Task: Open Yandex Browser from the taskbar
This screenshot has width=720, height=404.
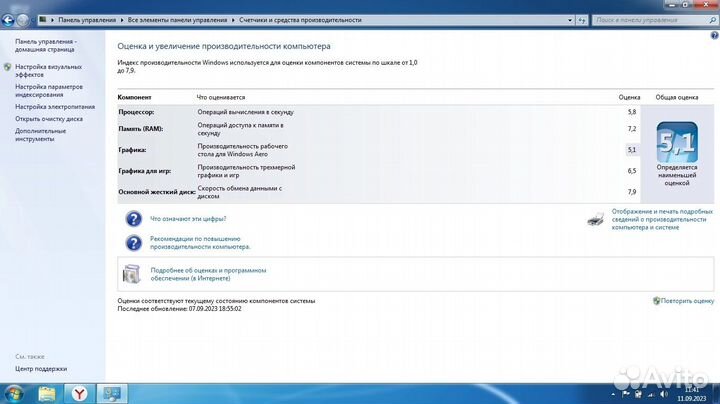Action: 79,393
